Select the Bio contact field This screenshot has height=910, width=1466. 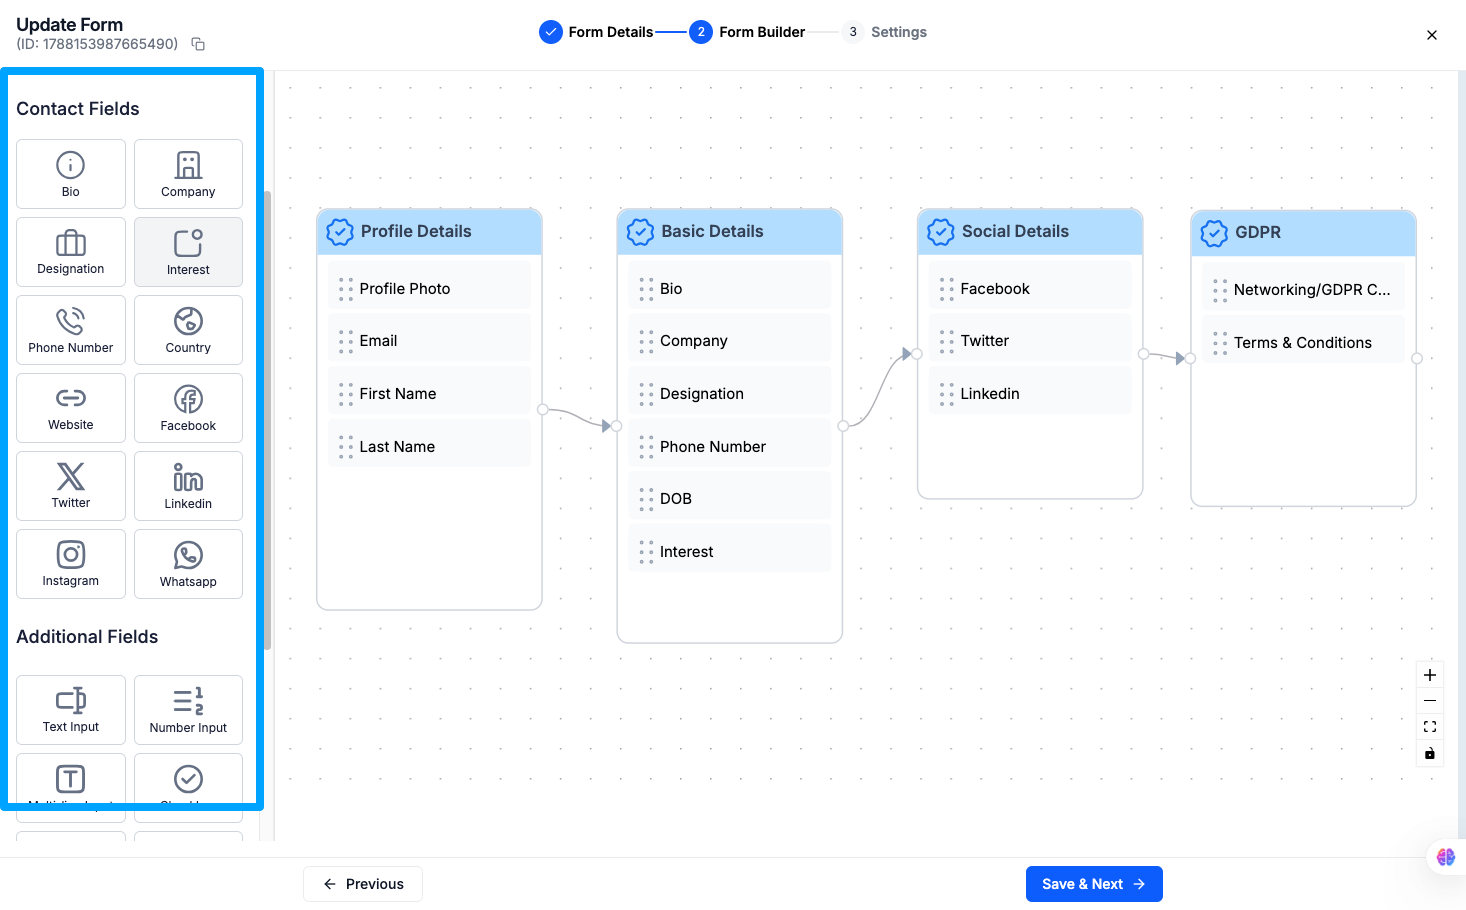[x=71, y=174]
